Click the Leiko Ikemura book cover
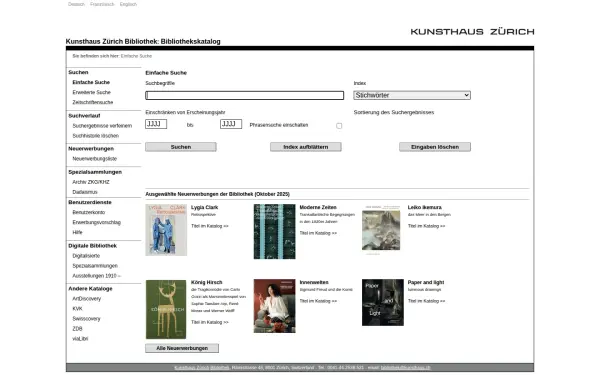This screenshot has height=375, width=600. click(381, 230)
